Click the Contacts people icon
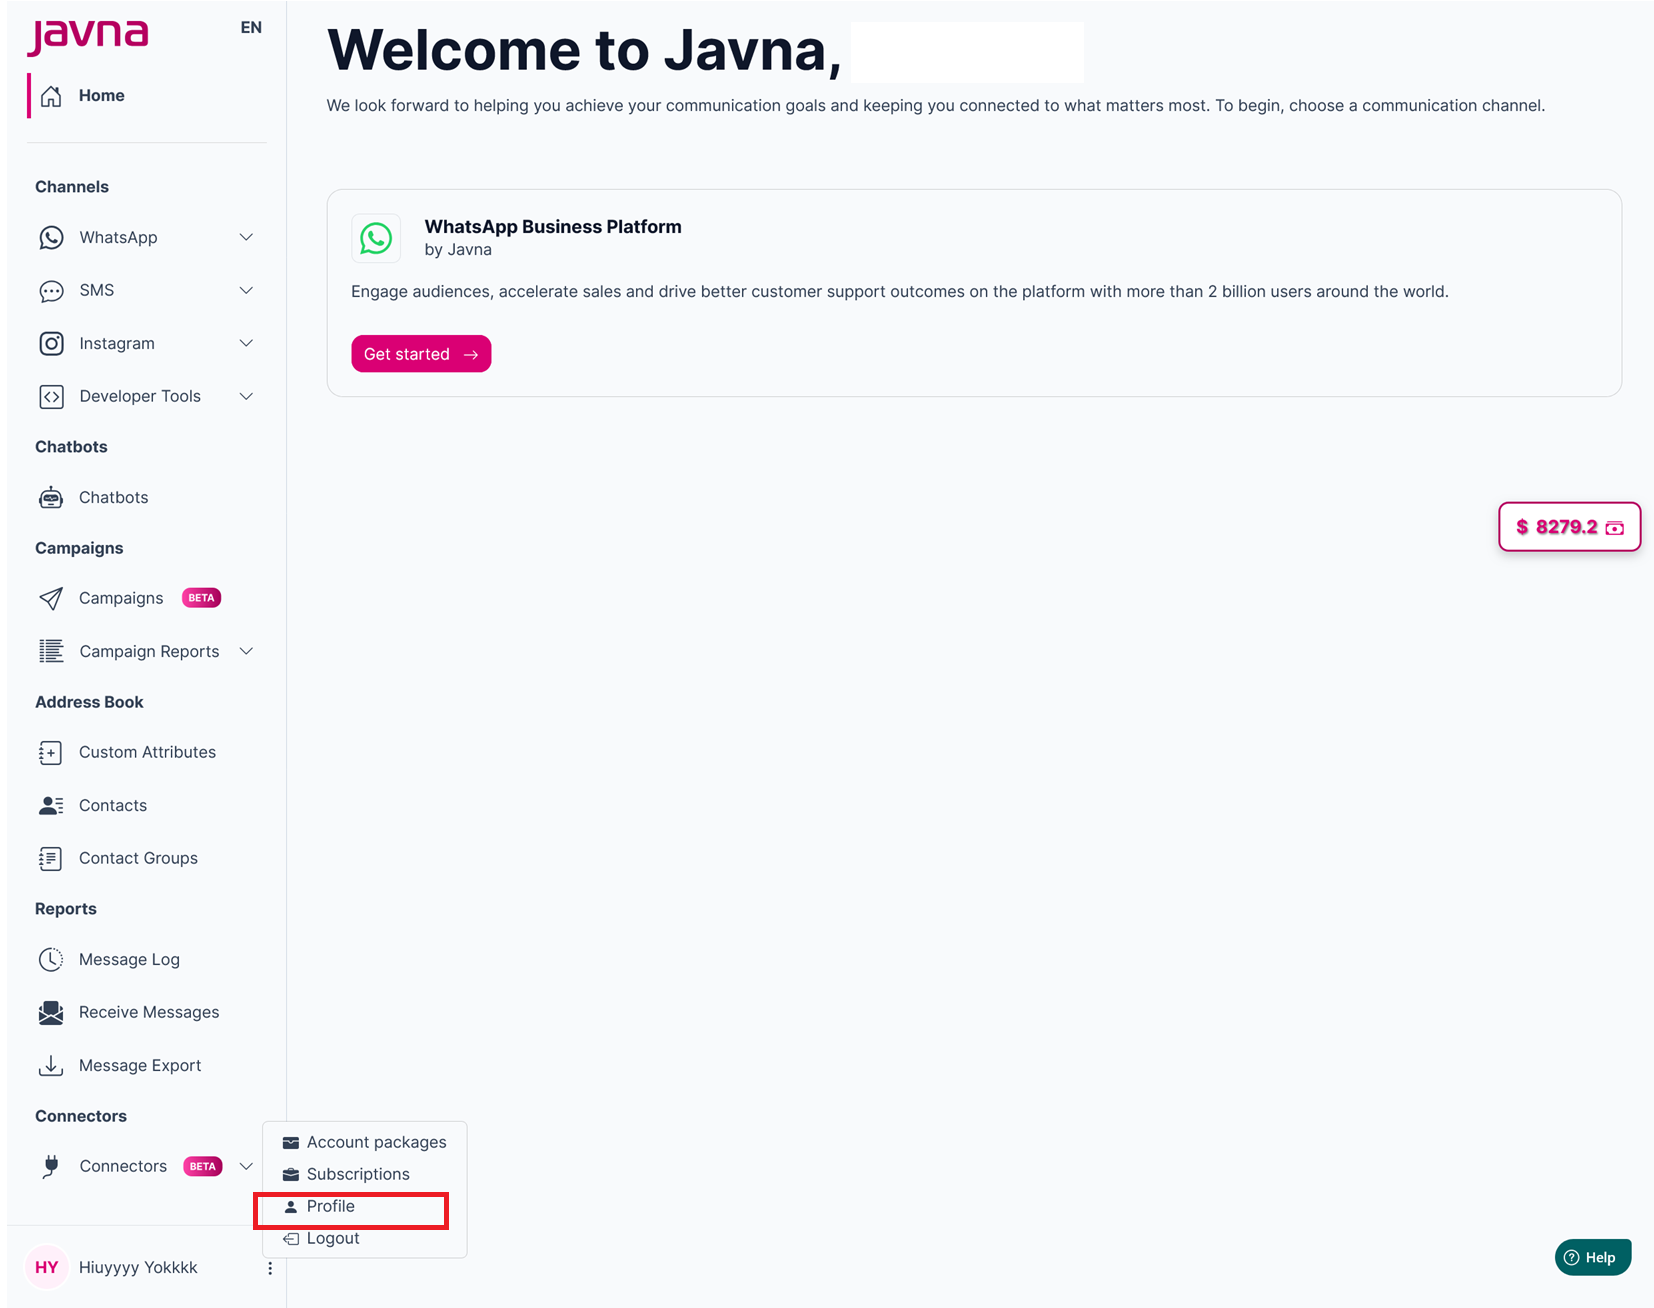The height and width of the screenshot is (1308, 1654). [51, 805]
